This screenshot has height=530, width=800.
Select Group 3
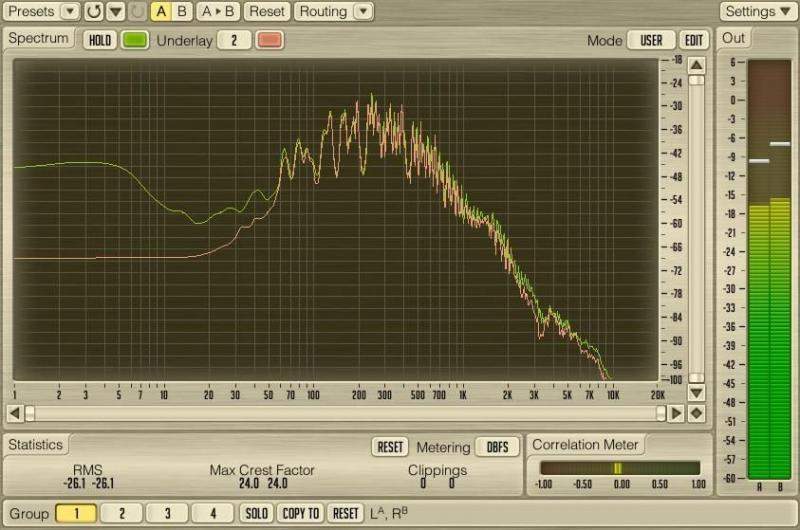pos(167,513)
